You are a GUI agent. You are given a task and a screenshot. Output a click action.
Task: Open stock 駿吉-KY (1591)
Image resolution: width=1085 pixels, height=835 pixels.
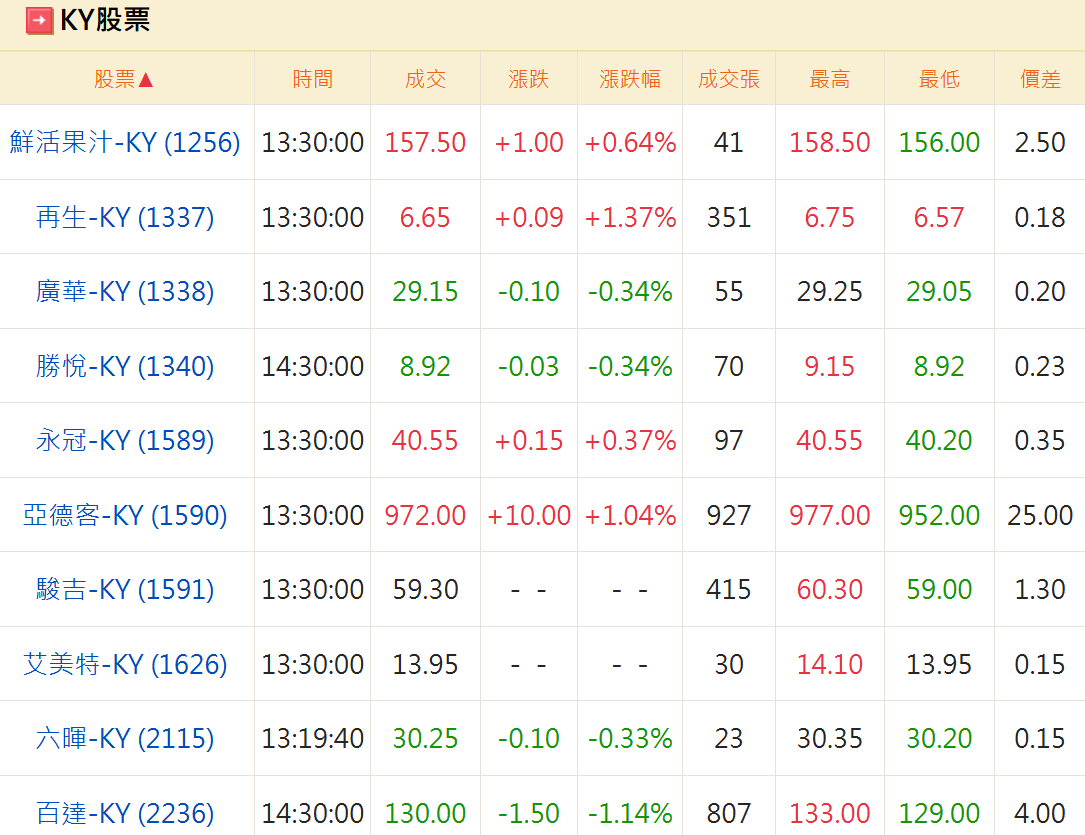[125, 589]
